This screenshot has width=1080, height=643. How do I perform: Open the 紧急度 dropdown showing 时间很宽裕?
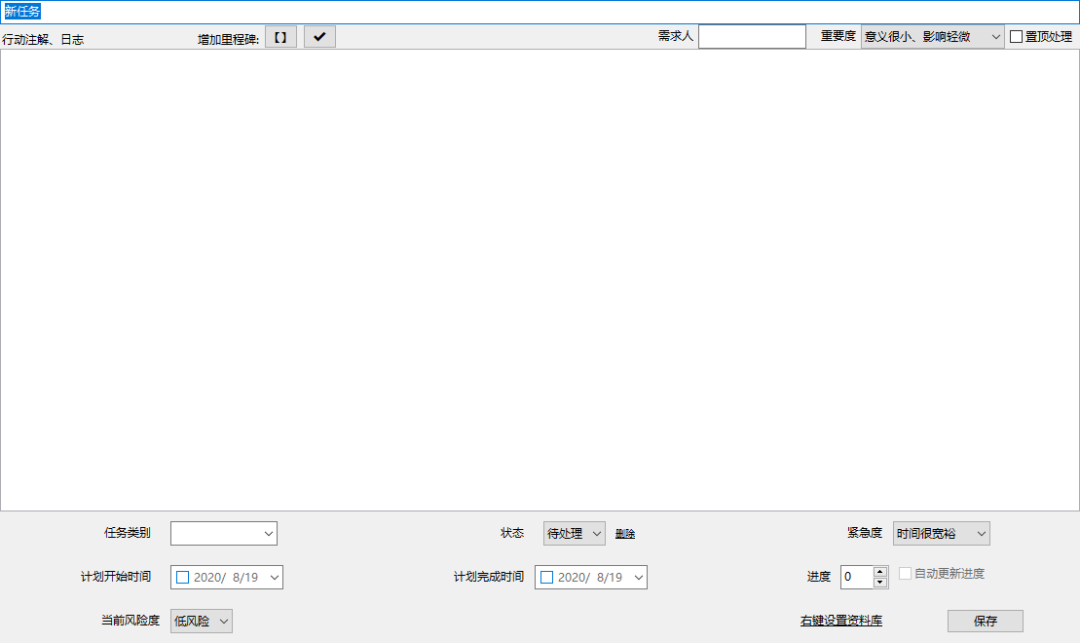point(941,534)
